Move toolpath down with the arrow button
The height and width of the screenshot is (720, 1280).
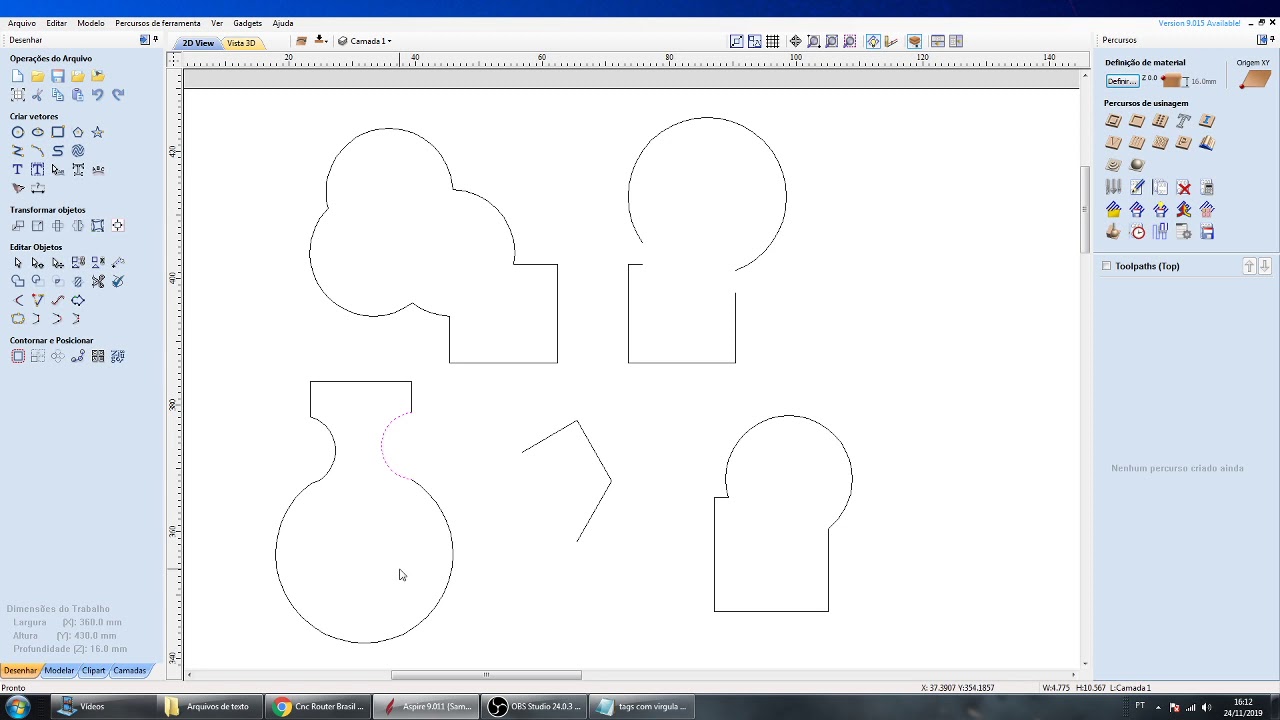1265,266
